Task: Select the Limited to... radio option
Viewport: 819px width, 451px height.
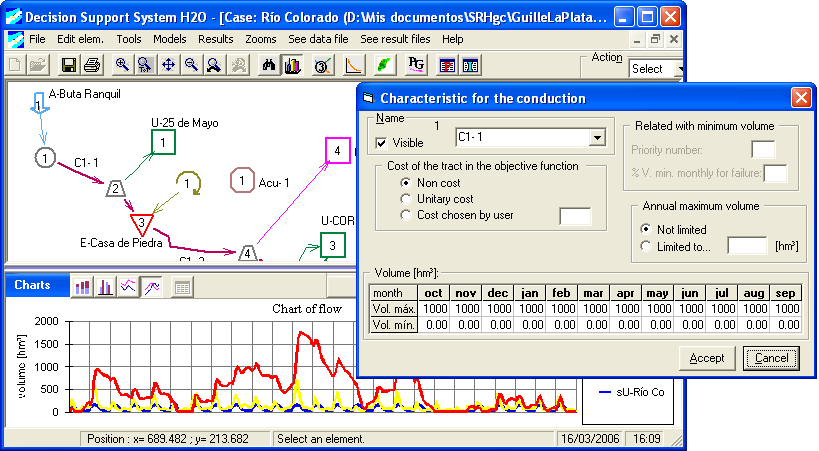Action: 646,247
